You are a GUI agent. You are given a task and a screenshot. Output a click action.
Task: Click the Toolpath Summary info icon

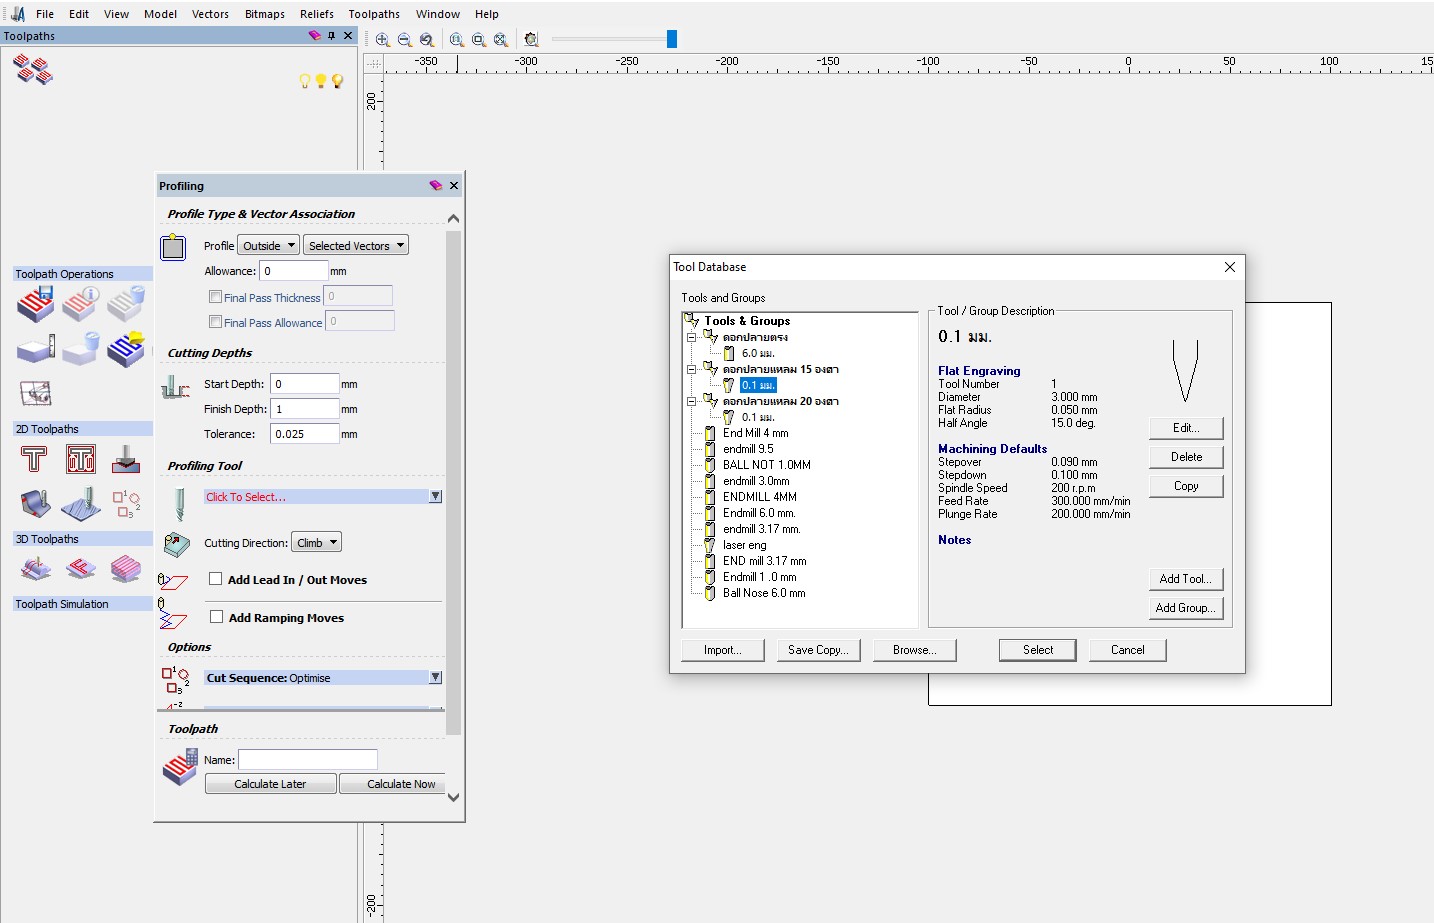[81, 300]
